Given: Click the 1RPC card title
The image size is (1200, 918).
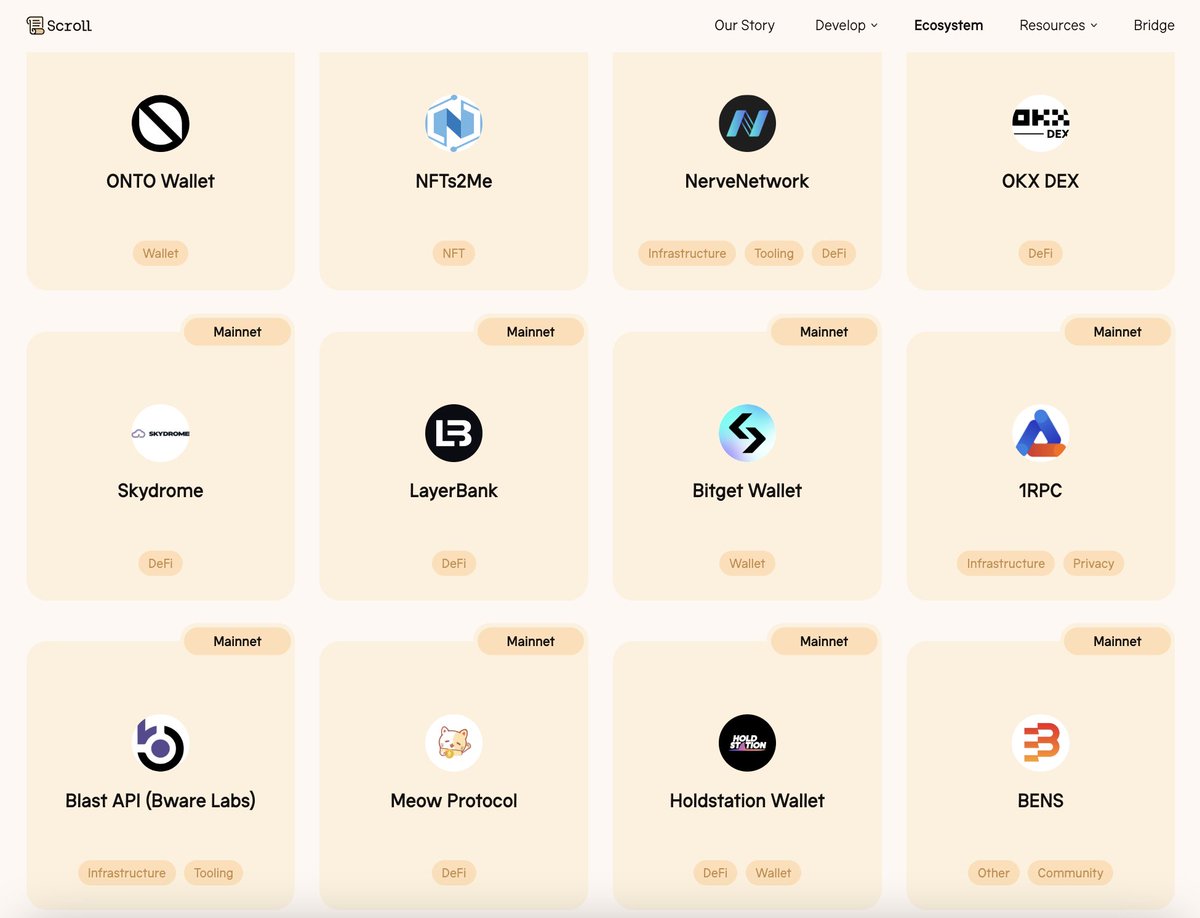Looking at the screenshot, I should 1040,491.
